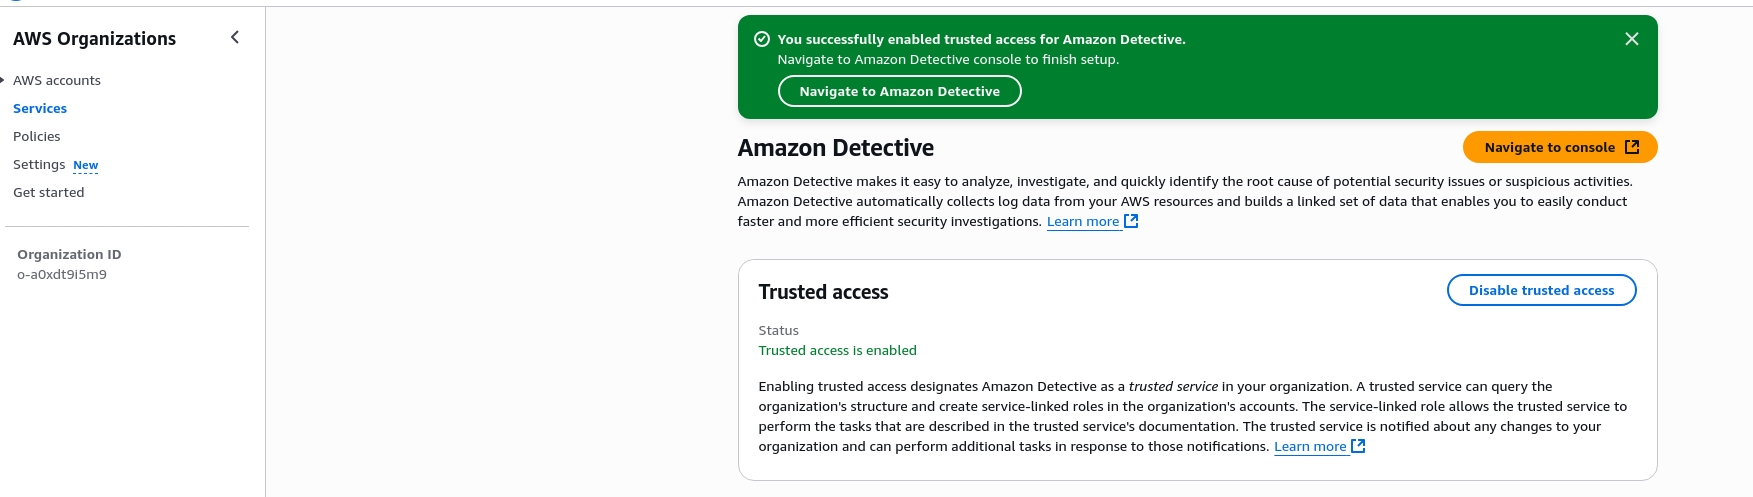The image size is (1753, 497).
Task: Open Learn more link in Trusted access panel
Action: (1310, 446)
